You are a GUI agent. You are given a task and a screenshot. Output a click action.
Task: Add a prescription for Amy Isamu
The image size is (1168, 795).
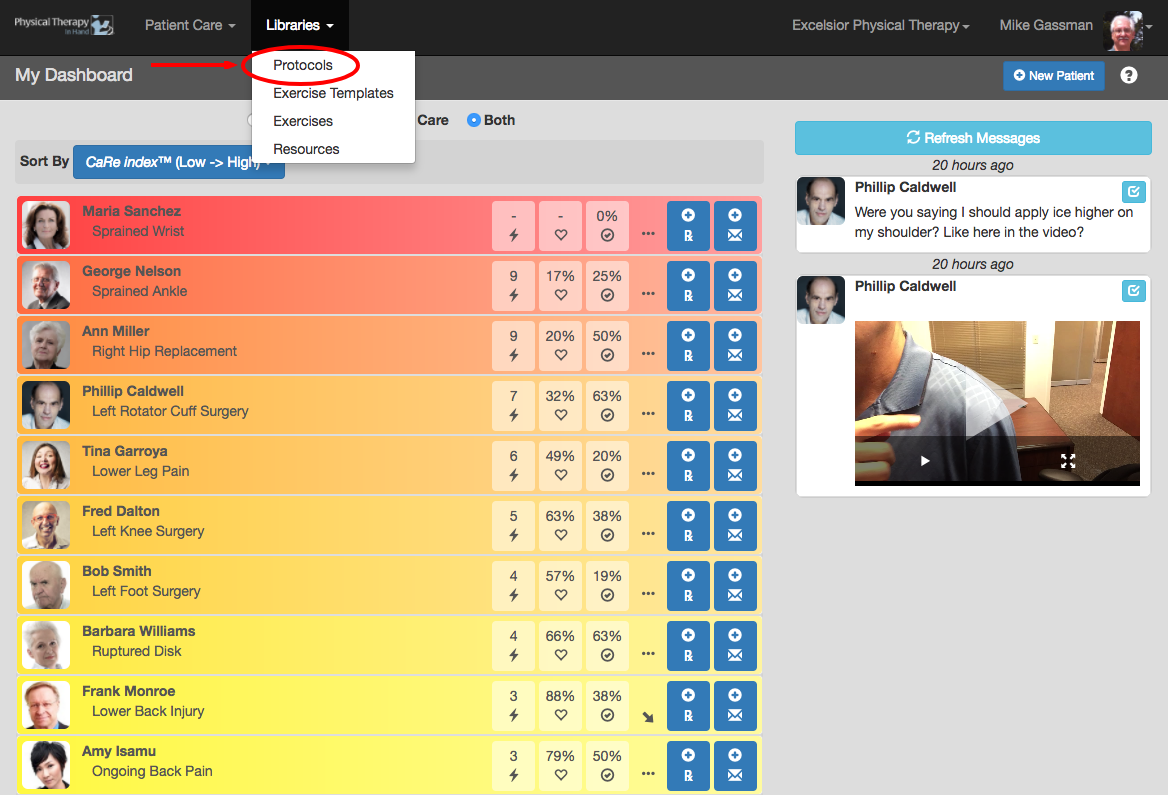(x=688, y=766)
